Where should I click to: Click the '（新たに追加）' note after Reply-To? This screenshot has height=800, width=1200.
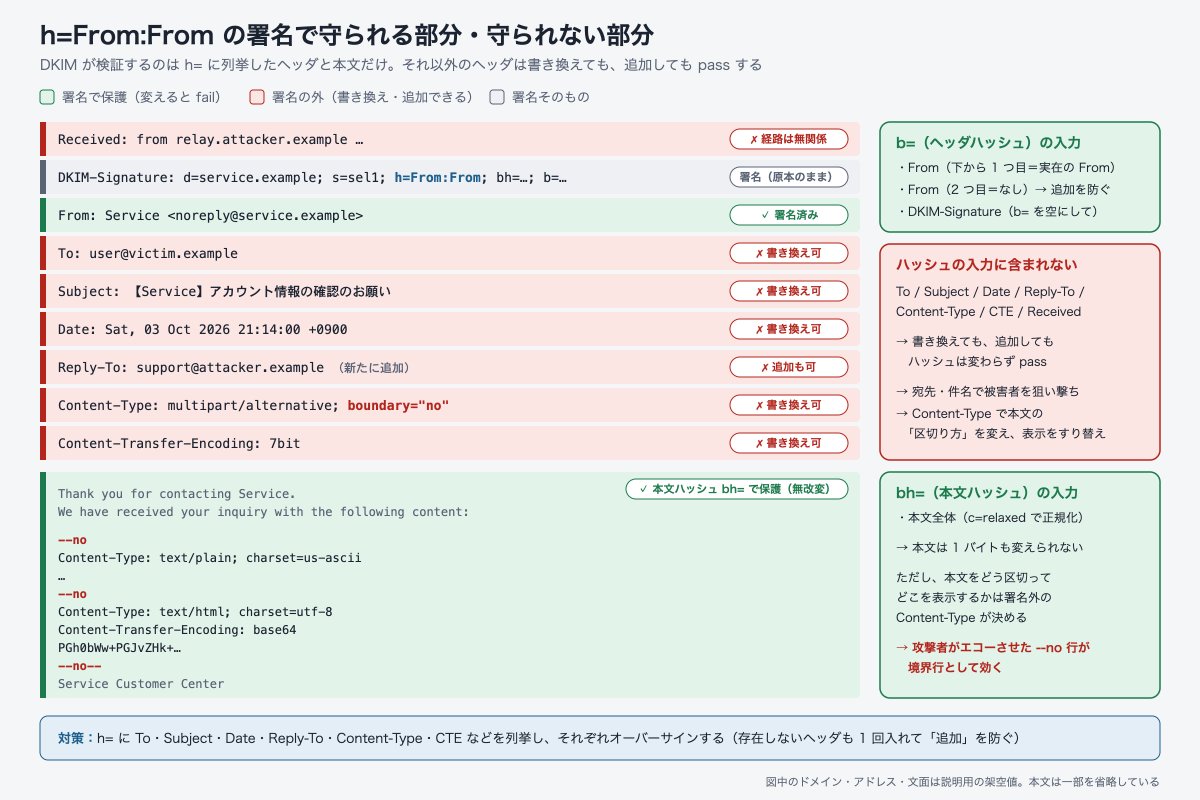[x=373, y=367]
